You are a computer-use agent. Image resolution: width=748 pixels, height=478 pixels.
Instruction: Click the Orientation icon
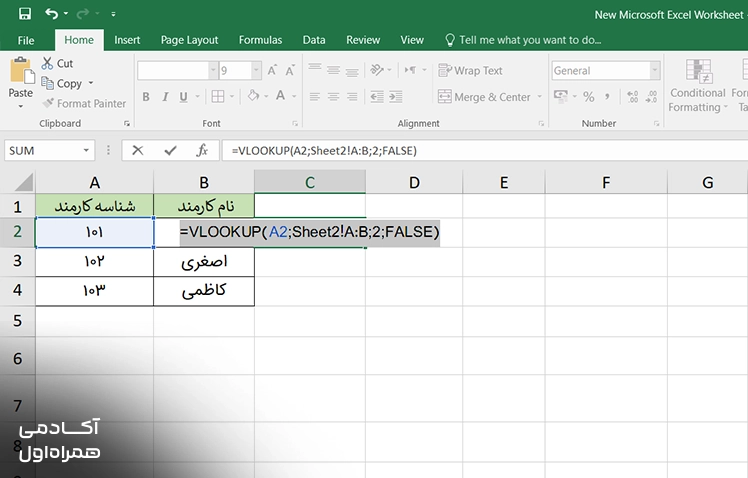(x=377, y=70)
